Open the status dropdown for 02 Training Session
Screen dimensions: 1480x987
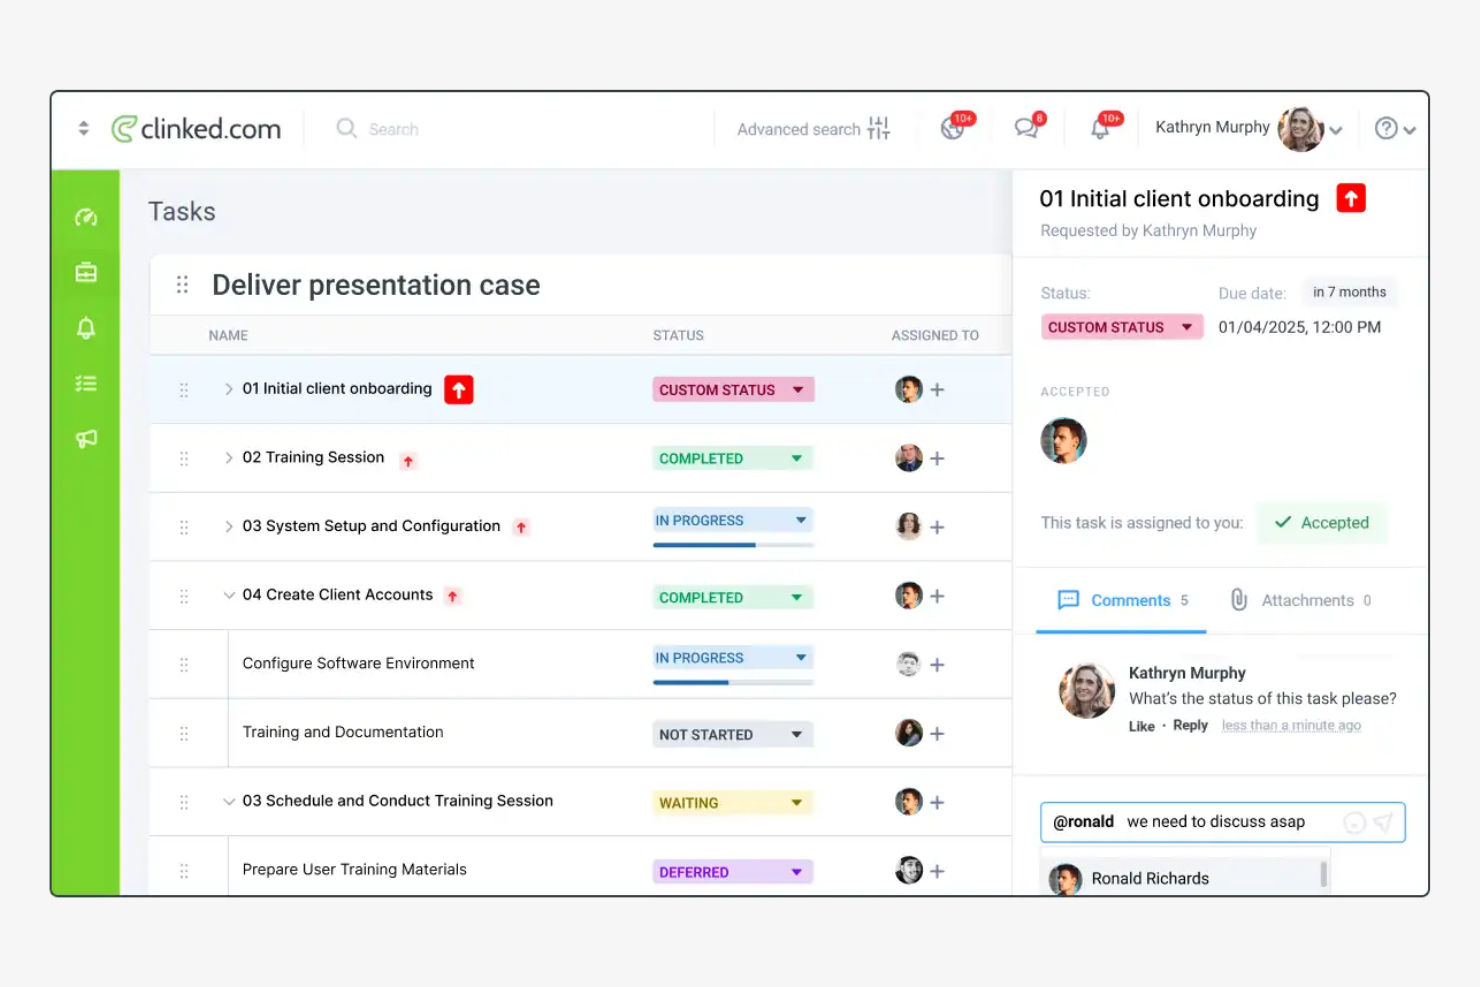pyautogui.click(x=797, y=458)
